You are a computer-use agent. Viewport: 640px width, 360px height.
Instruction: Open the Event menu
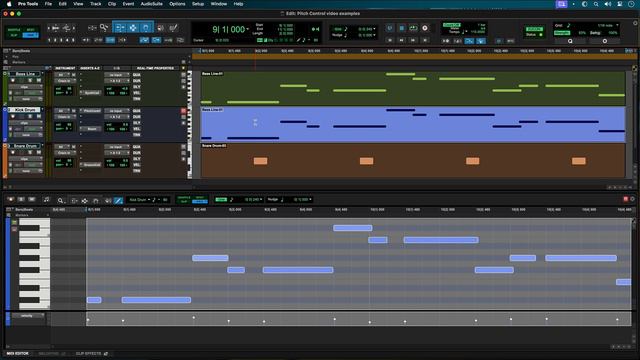tap(128, 4)
